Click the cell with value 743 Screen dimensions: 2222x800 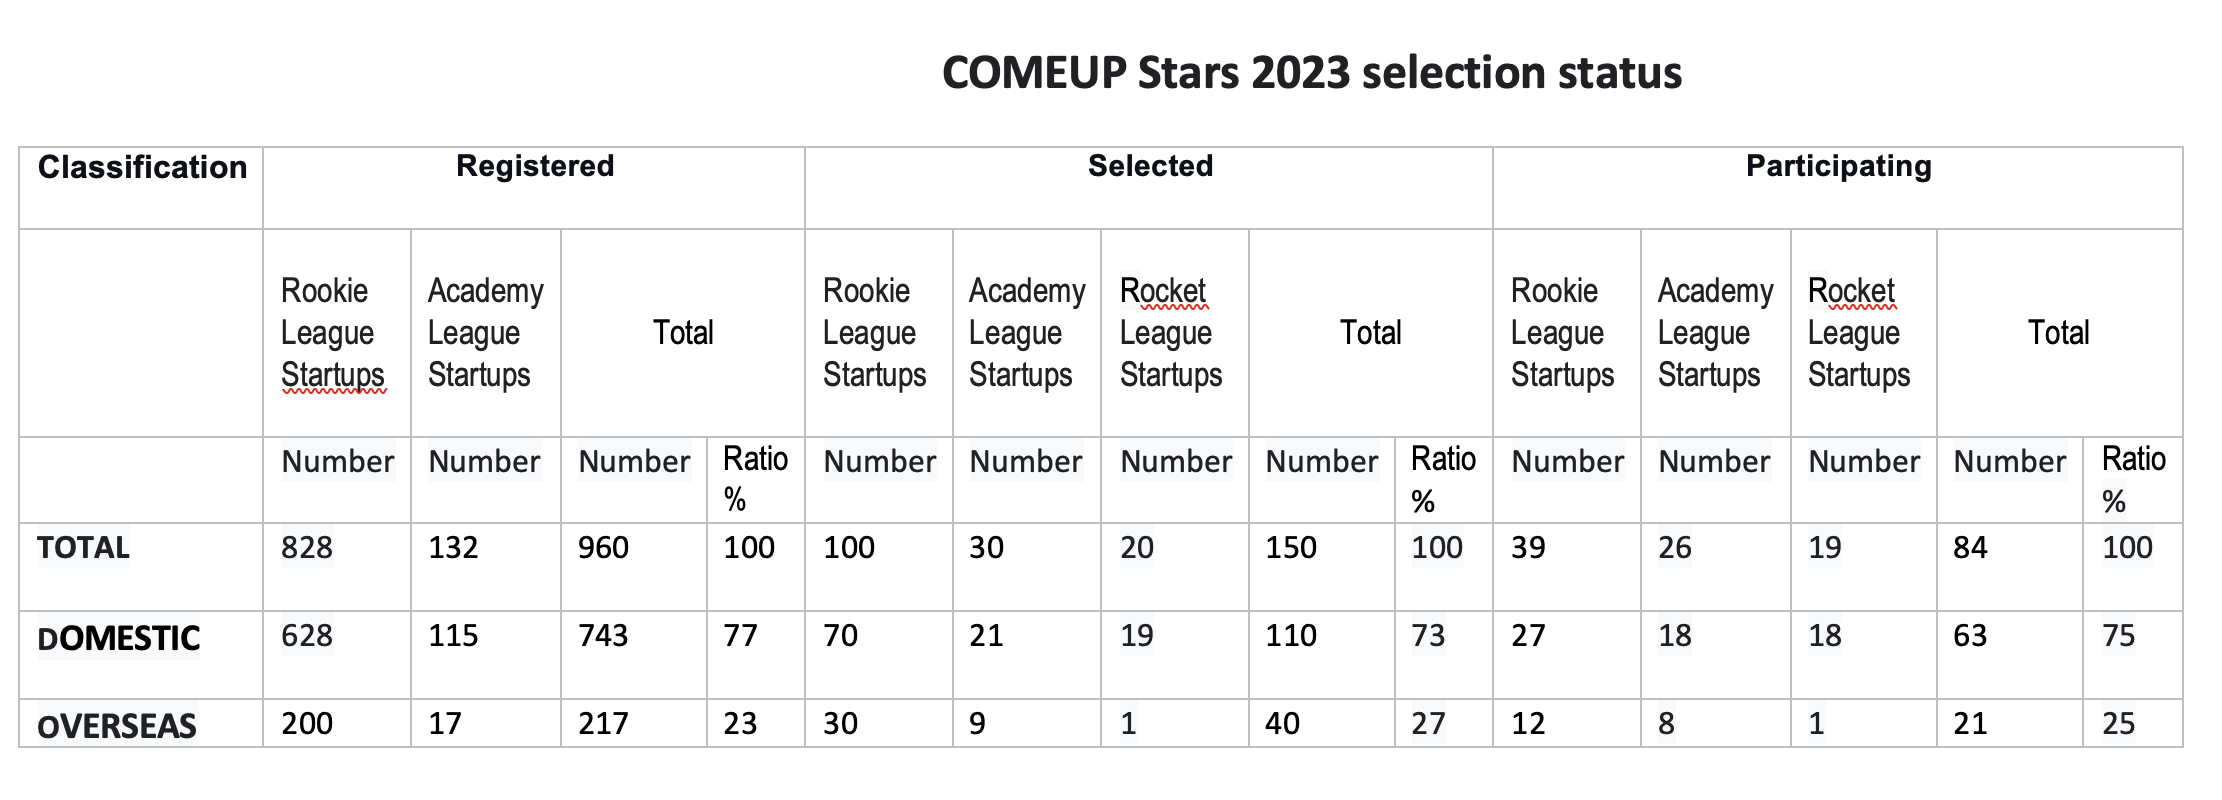[x=603, y=636]
